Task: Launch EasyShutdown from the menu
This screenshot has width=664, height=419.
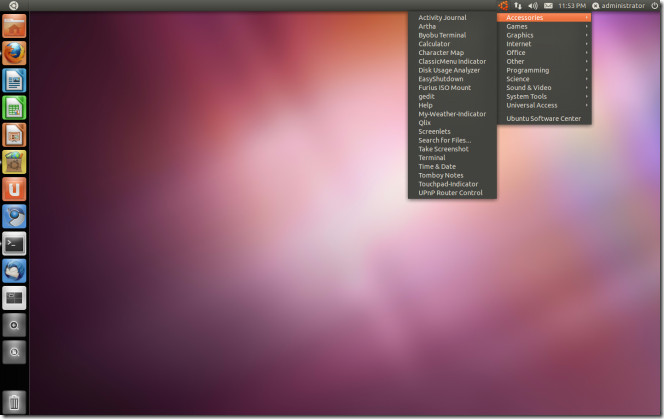Action: point(452,79)
